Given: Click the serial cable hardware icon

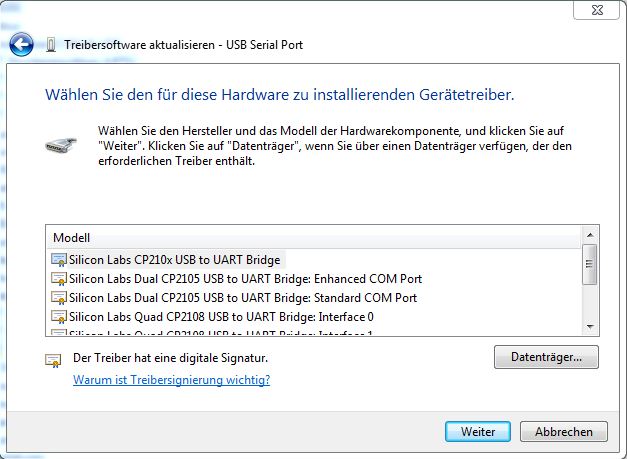Looking at the screenshot, I should click(61, 145).
